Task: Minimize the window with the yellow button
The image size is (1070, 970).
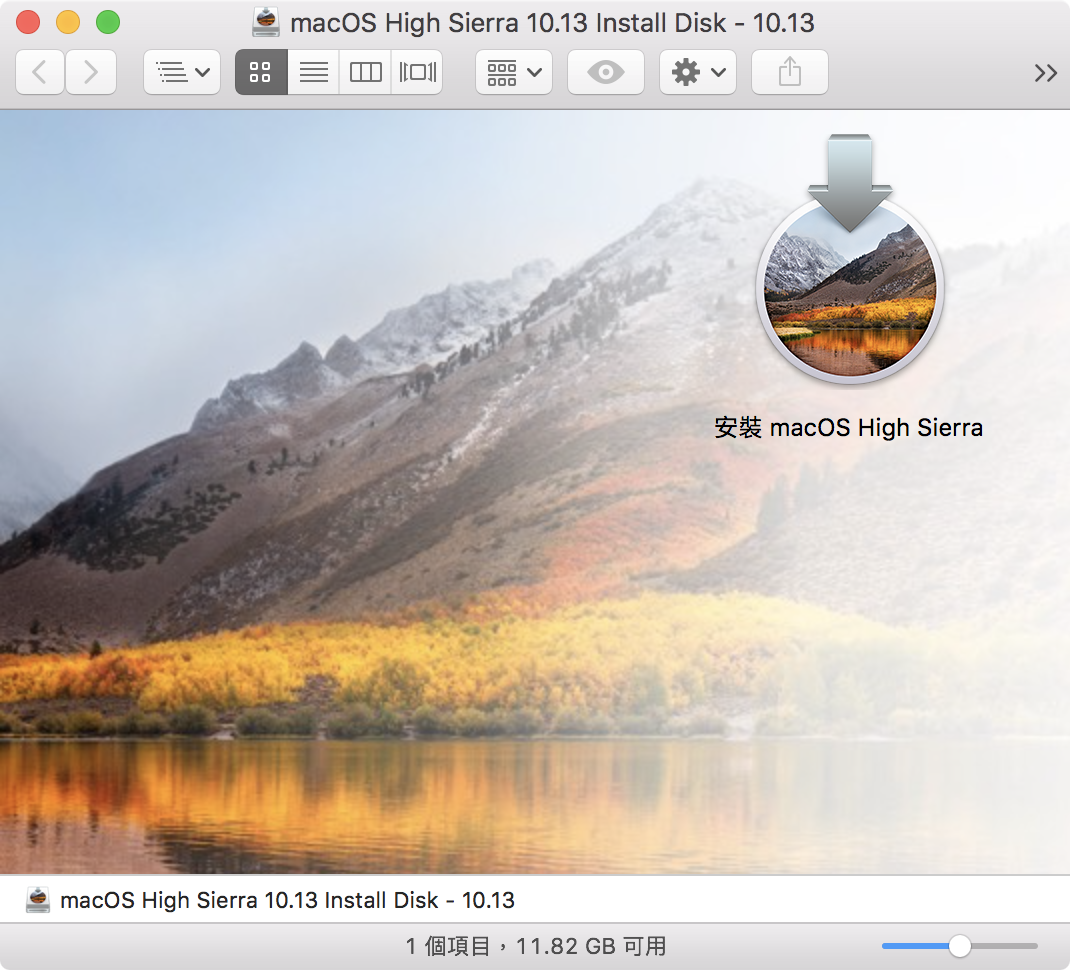Action: [68, 23]
